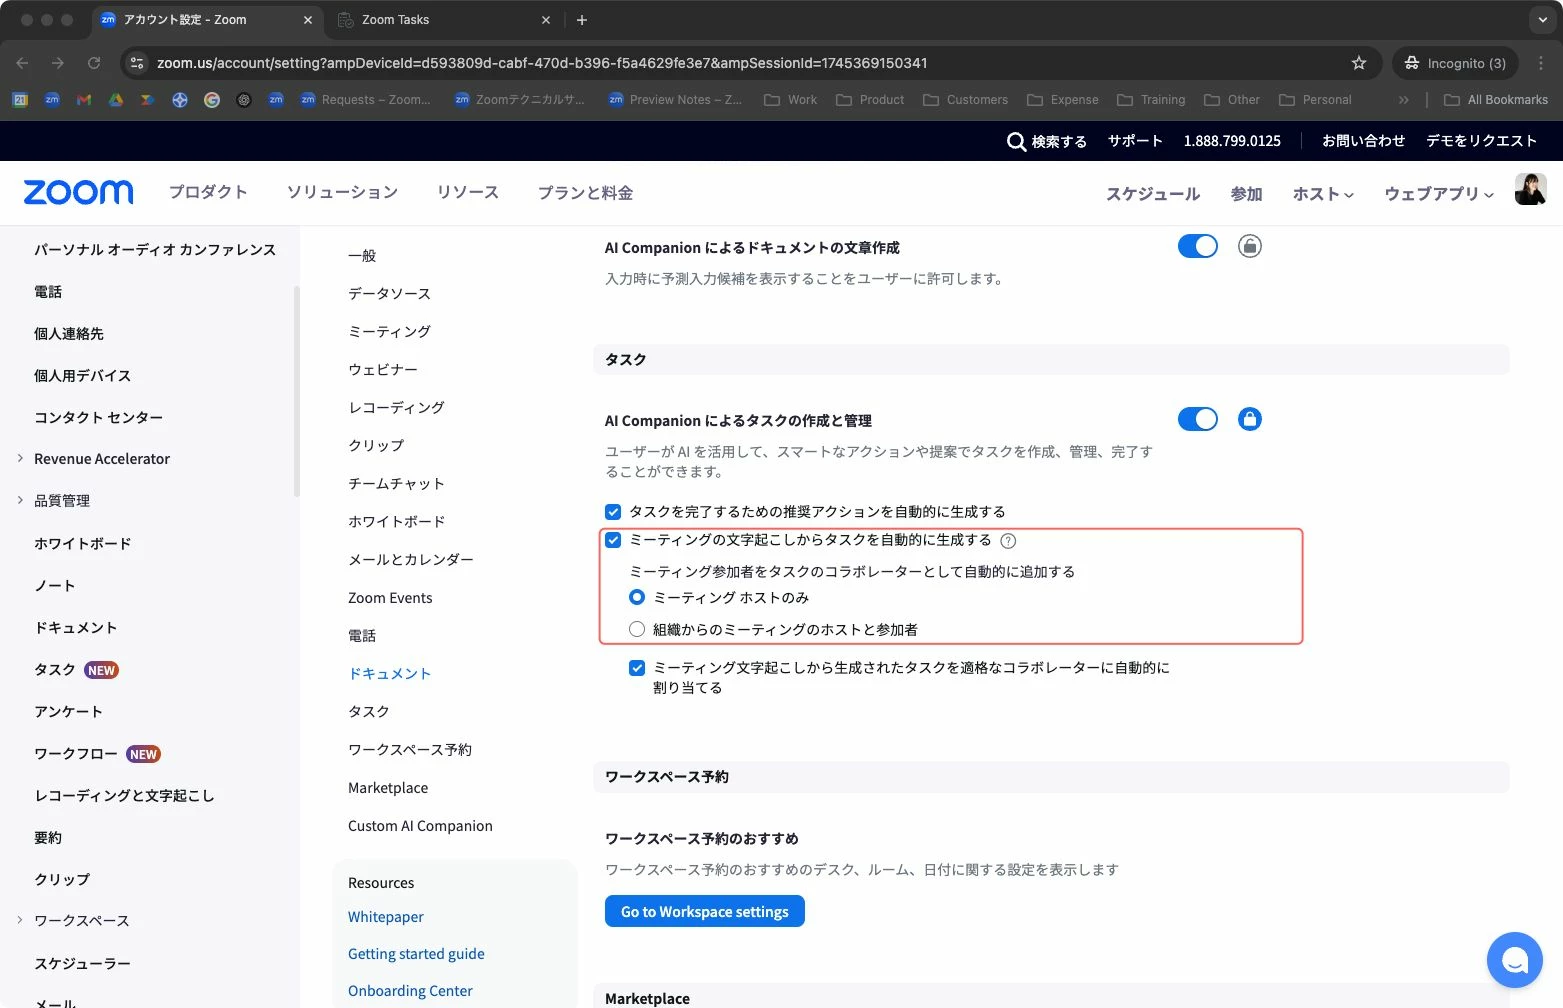Open タスク NEW in the left sidebar
This screenshot has height=1008, width=1563.
click(x=76, y=670)
